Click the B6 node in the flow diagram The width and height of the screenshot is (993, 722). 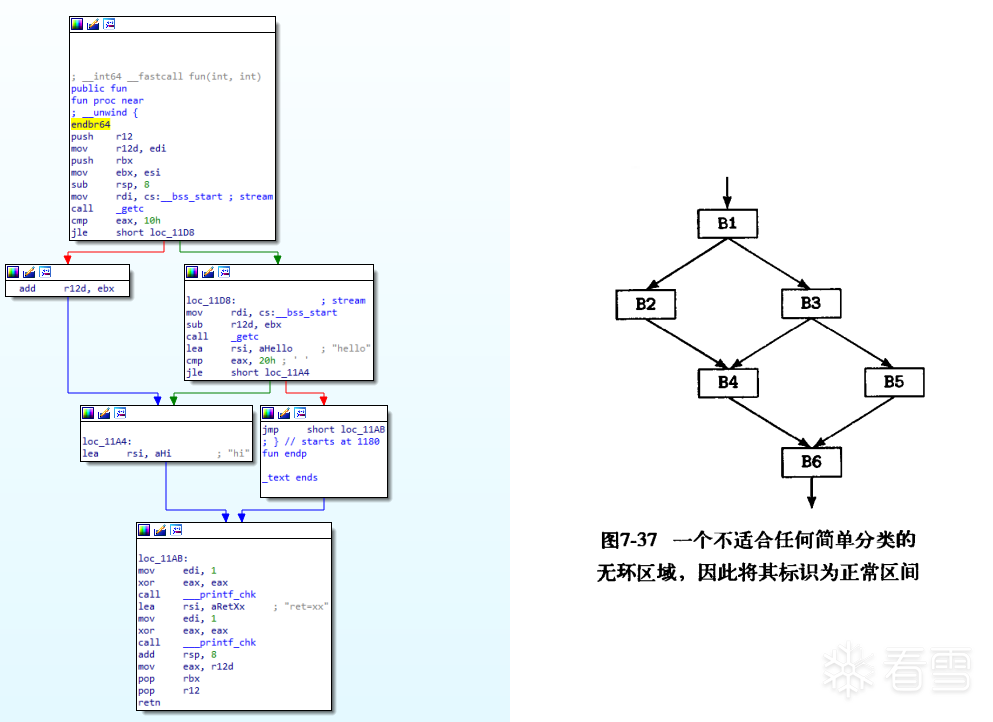tap(811, 462)
